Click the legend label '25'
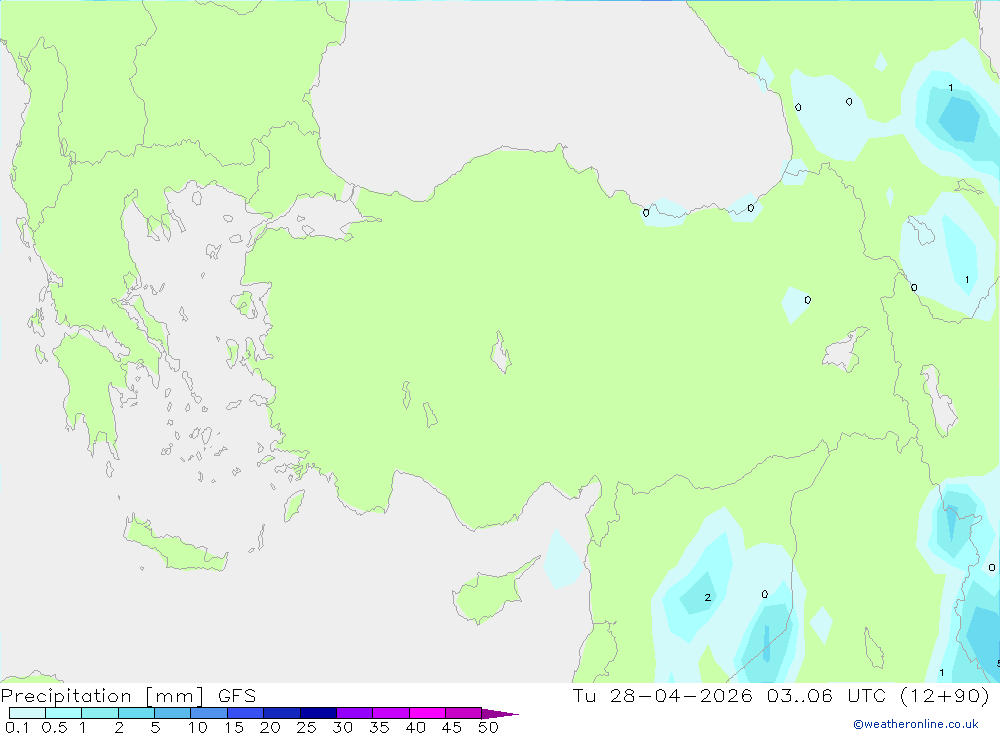Viewport: 1000px width, 733px height. [307, 727]
